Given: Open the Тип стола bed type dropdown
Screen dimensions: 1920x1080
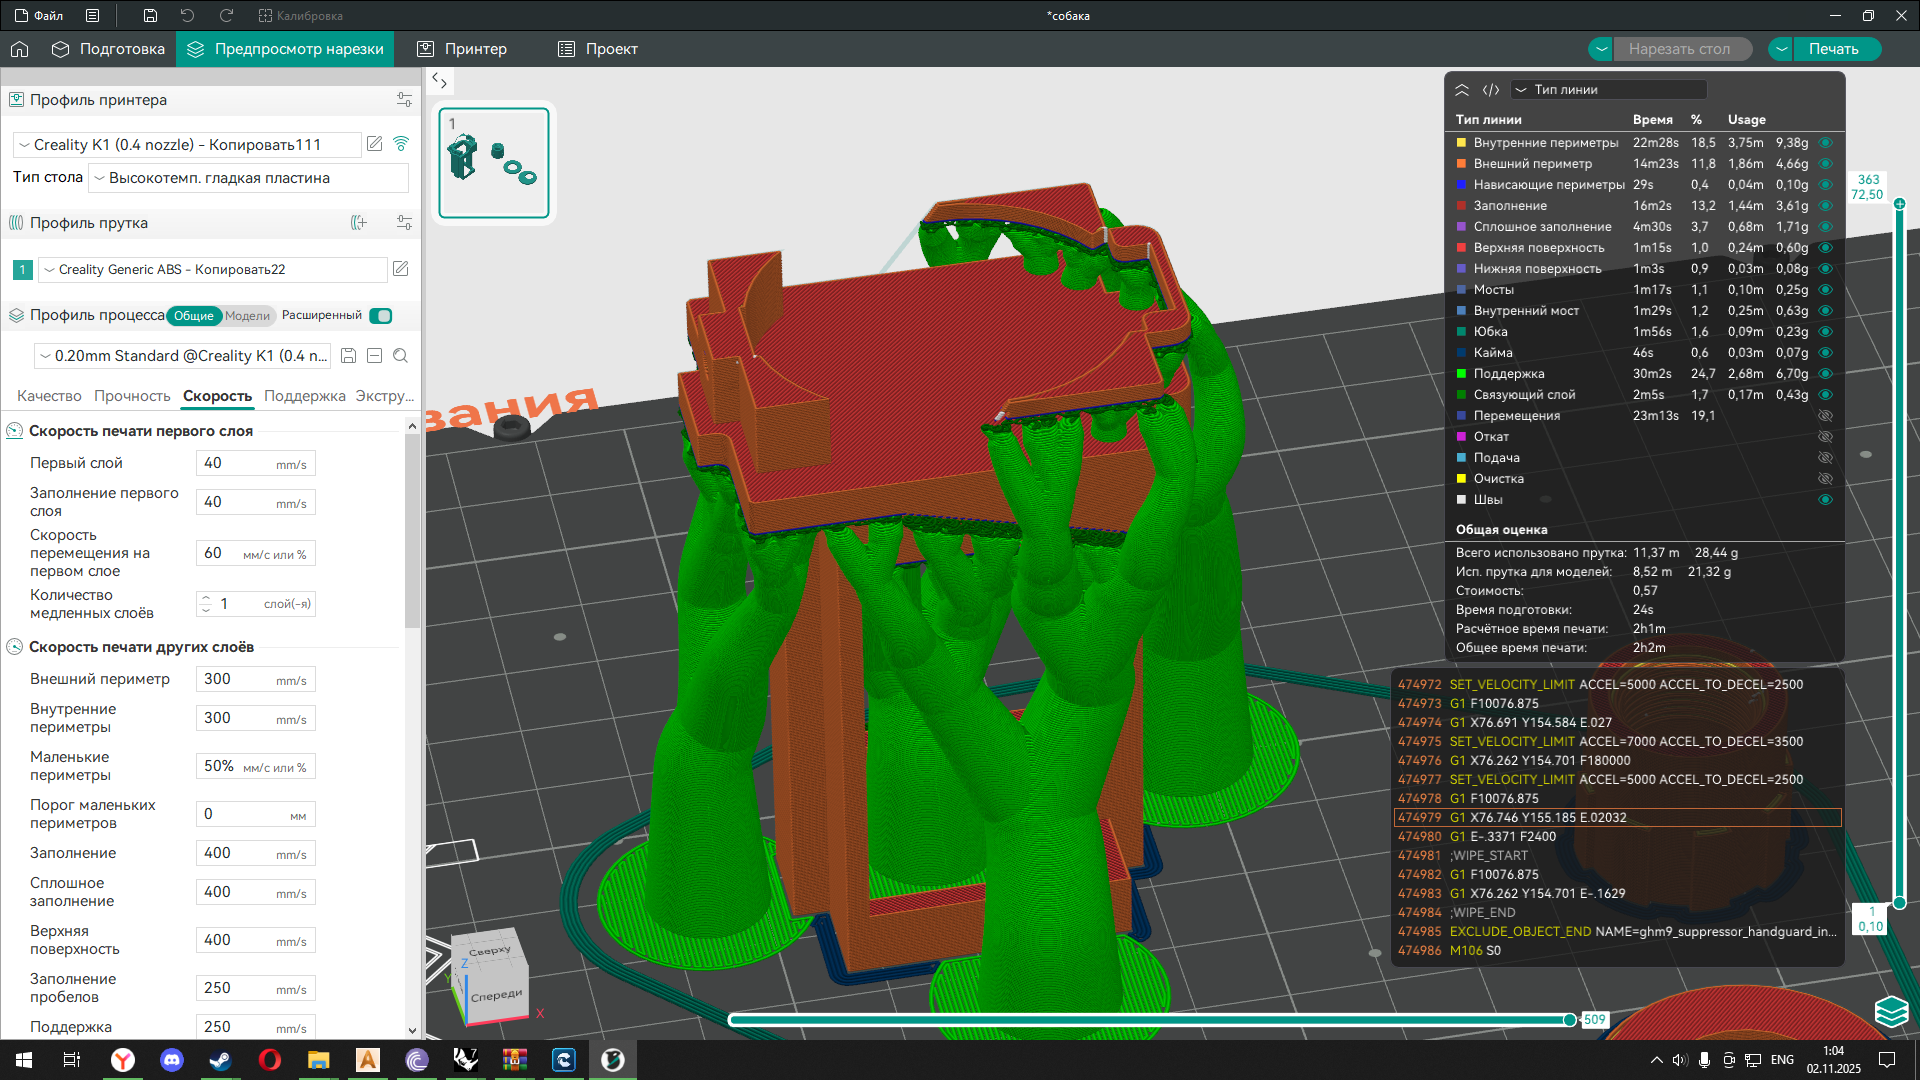Looking at the screenshot, I should (248, 178).
